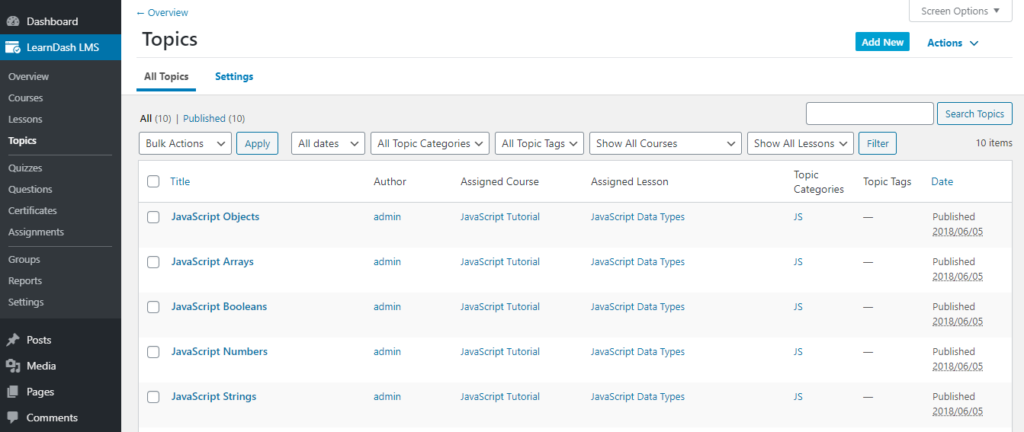The width and height of the screenshot is (1024, 432).
Task: Click the Dashboard gauge icon in sidebar
Action: click(x=12, y=20)
